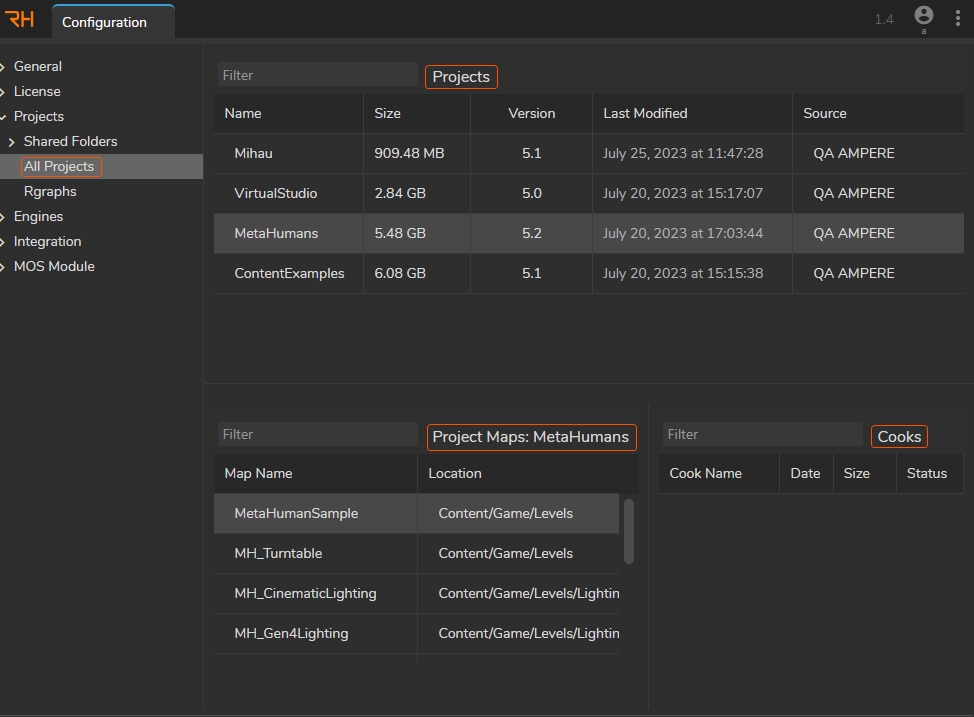Click the Cooks filter input field
This screenshot has height=717, width=974.
tap(762, 434)
